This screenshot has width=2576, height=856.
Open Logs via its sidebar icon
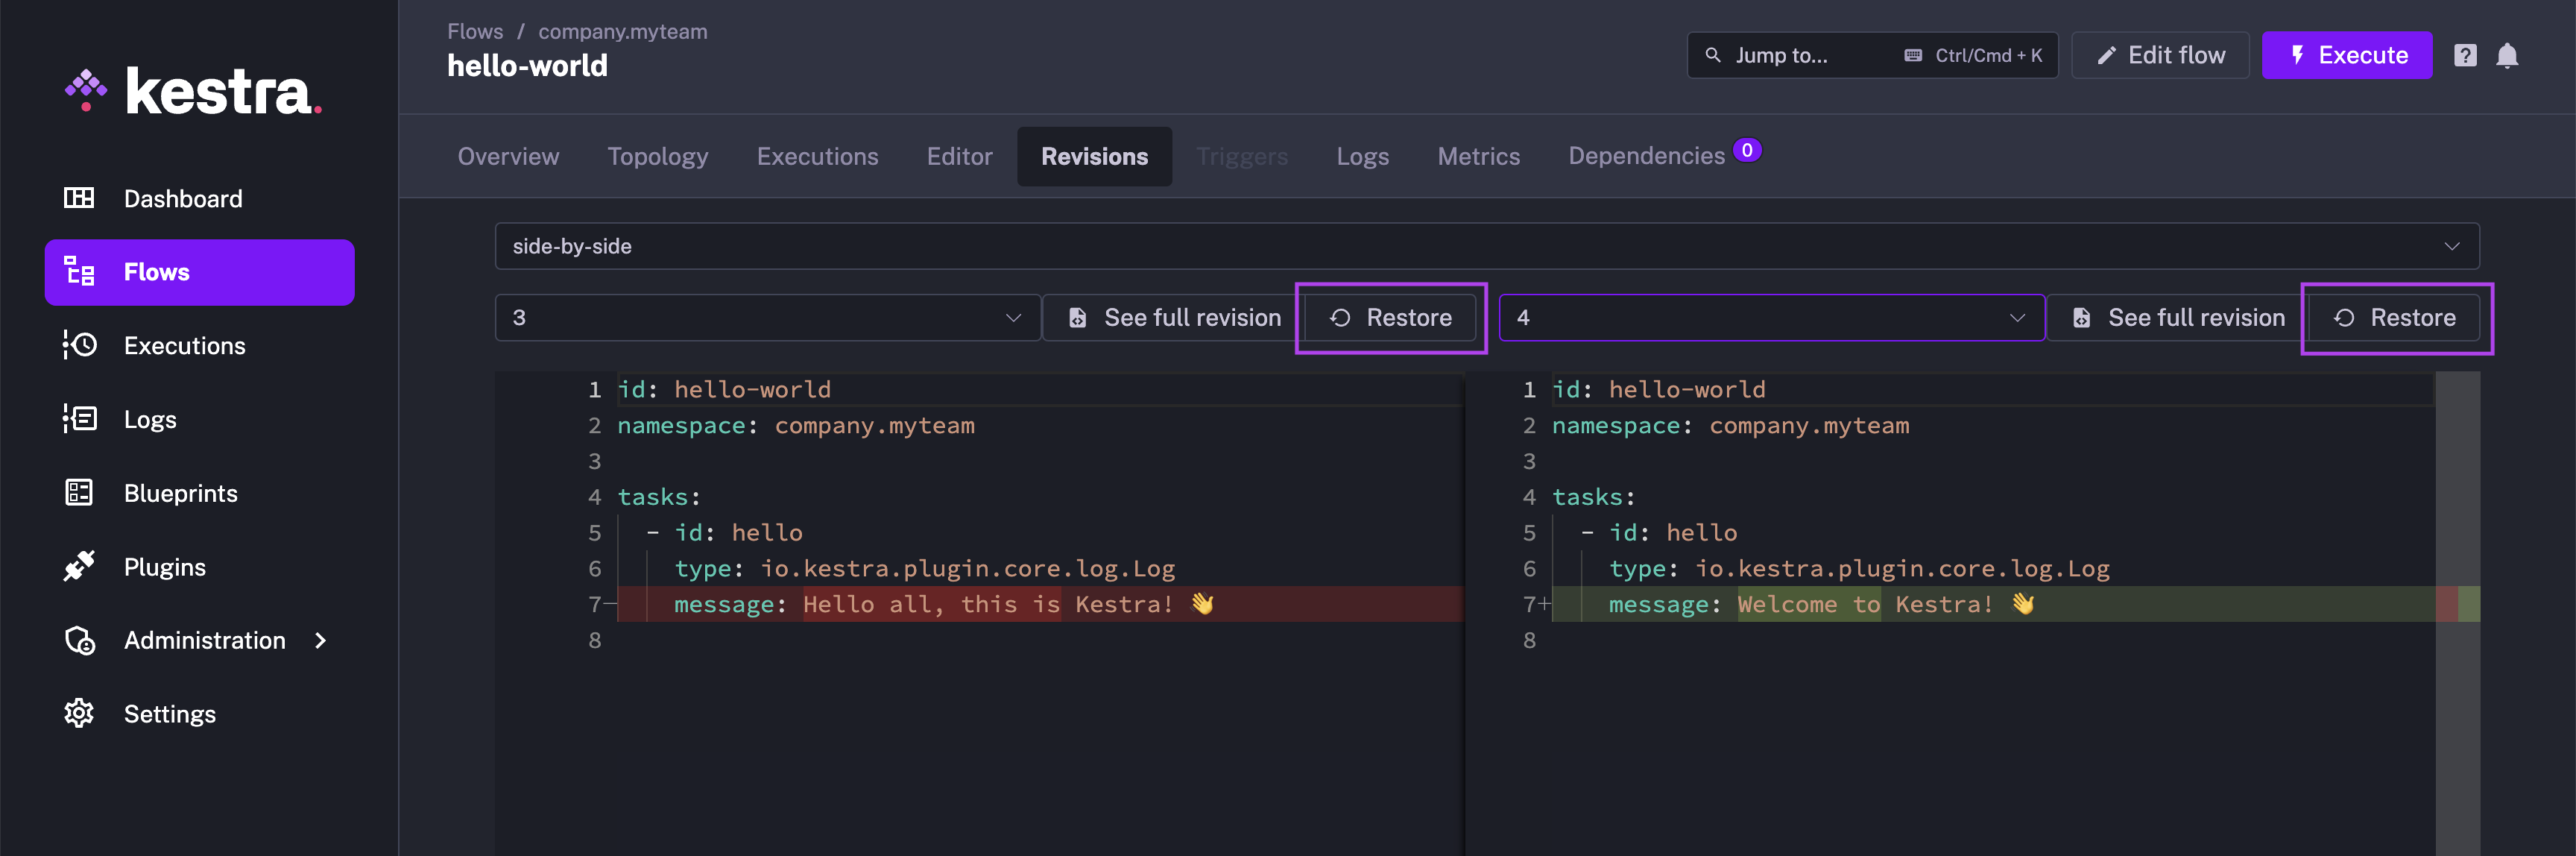79,419
